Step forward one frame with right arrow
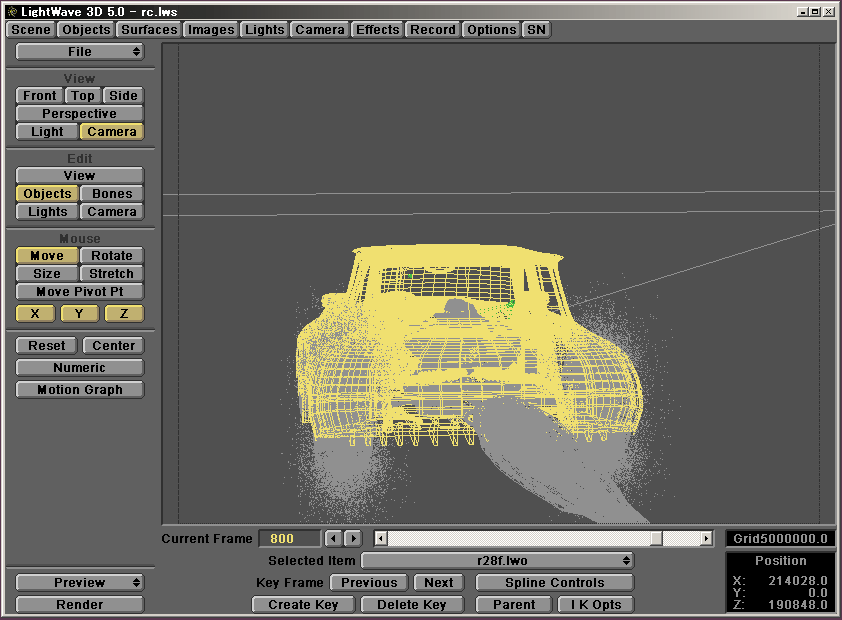Image resolution: width=842 pixels, height=620 pixels. [x=352, y=539]
